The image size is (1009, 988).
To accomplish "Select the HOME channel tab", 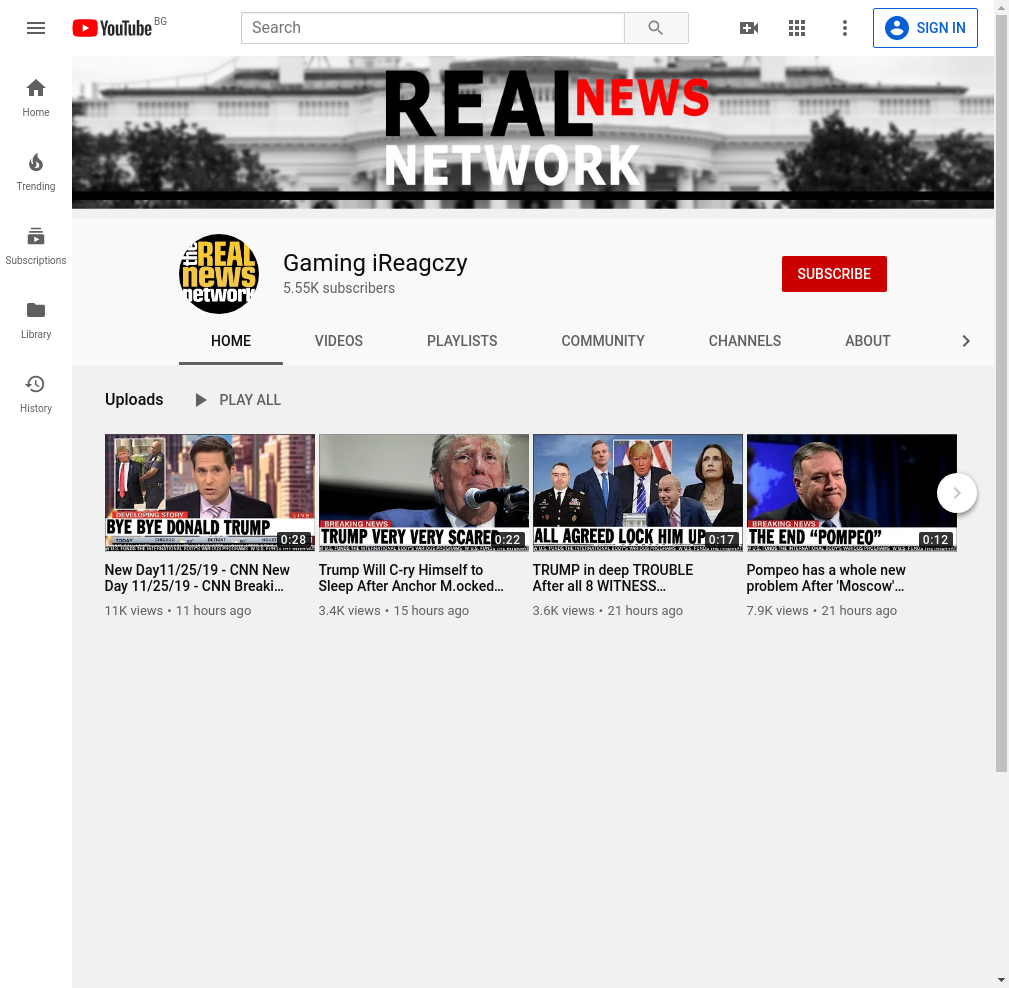I will pos(231,341).
